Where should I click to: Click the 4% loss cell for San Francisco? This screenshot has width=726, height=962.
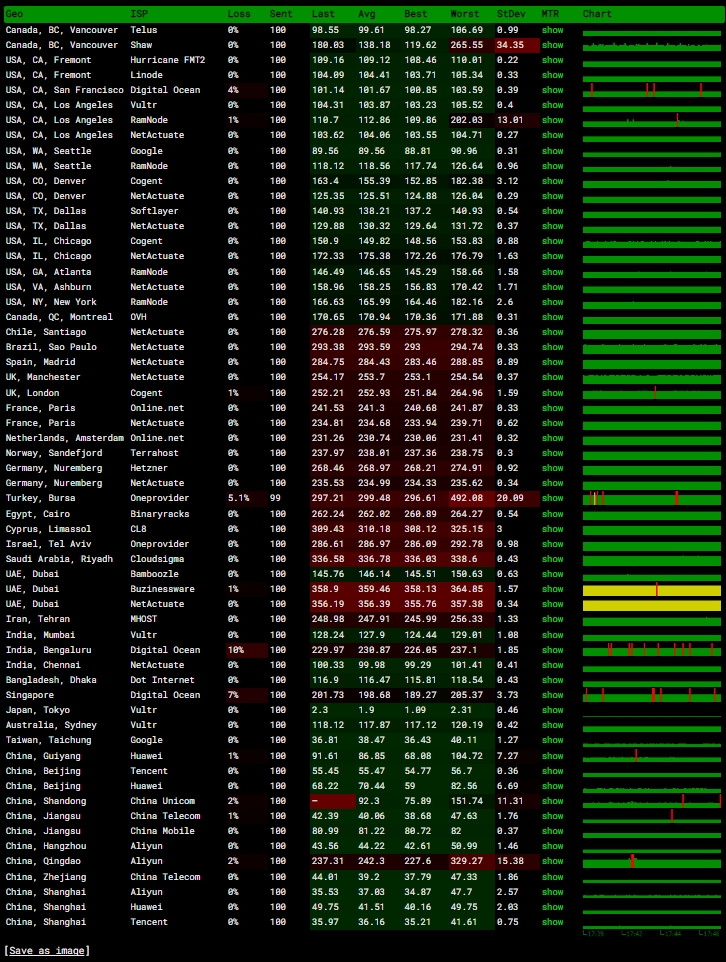pos(247,90)
